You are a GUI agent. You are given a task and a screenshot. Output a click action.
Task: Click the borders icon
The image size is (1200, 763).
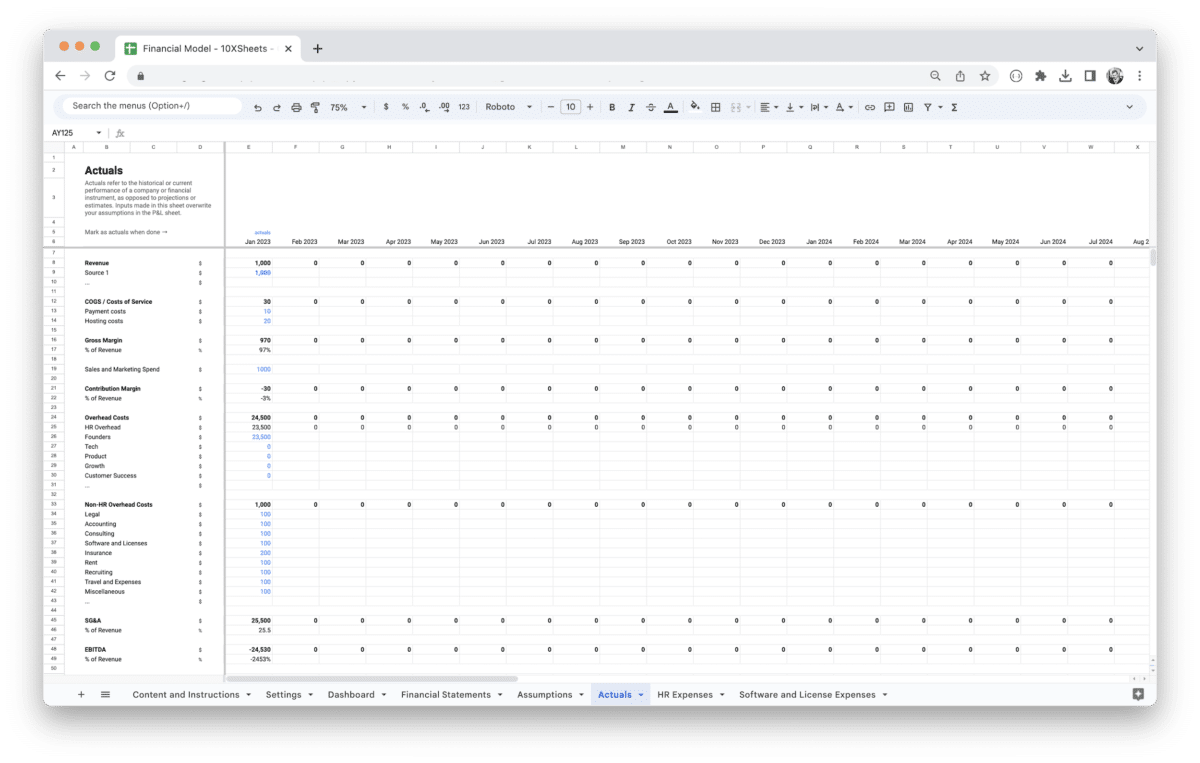coord(715,106)
